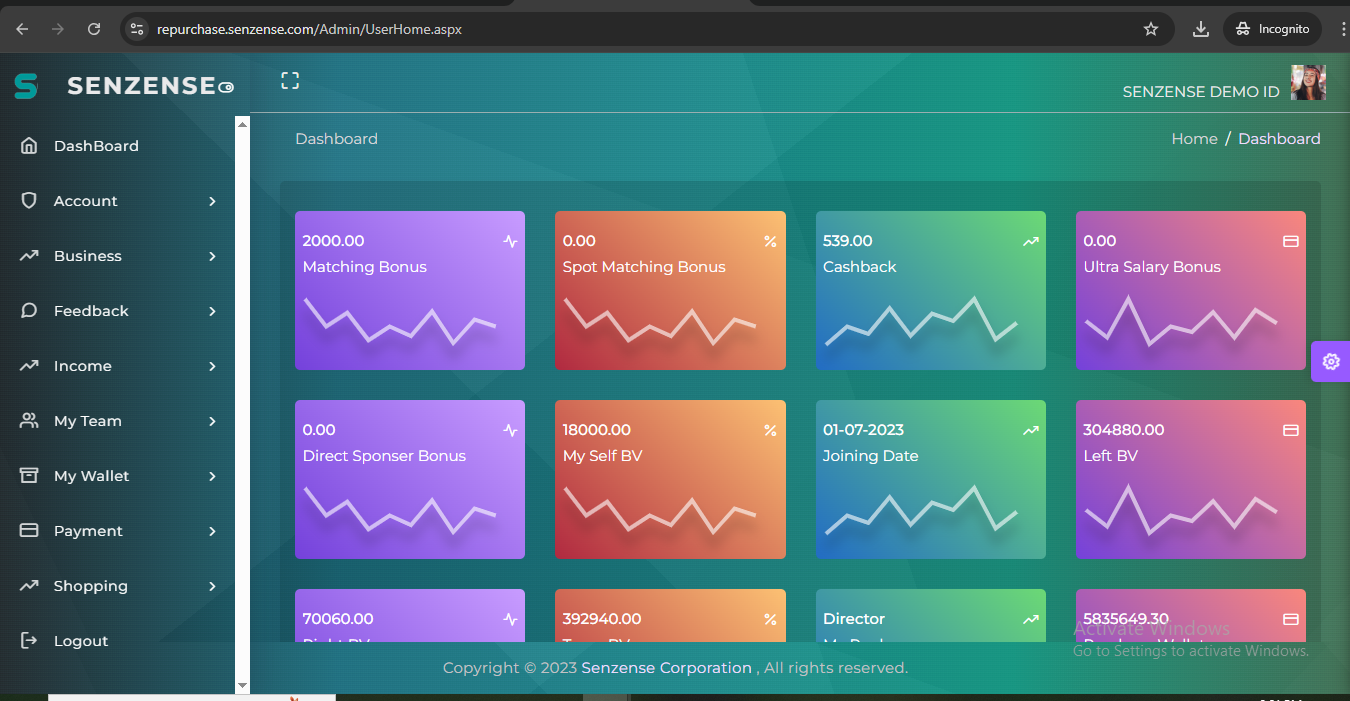Click percent icon on My Self BV card
This screenshot has width=1350, height=701.
click(770, 430)
